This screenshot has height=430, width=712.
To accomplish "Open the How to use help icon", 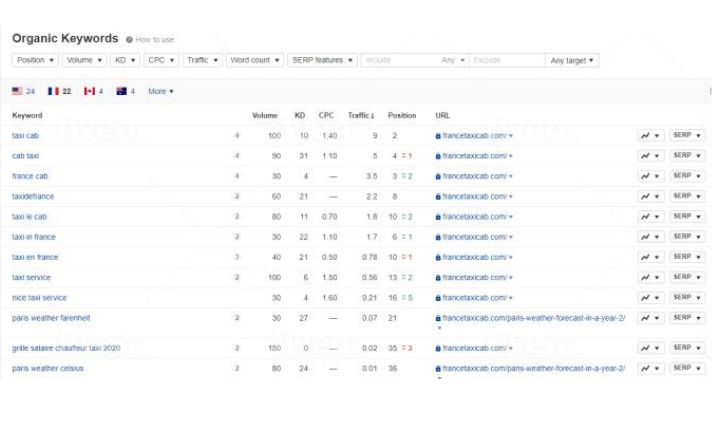I will (x=129, y=40).
